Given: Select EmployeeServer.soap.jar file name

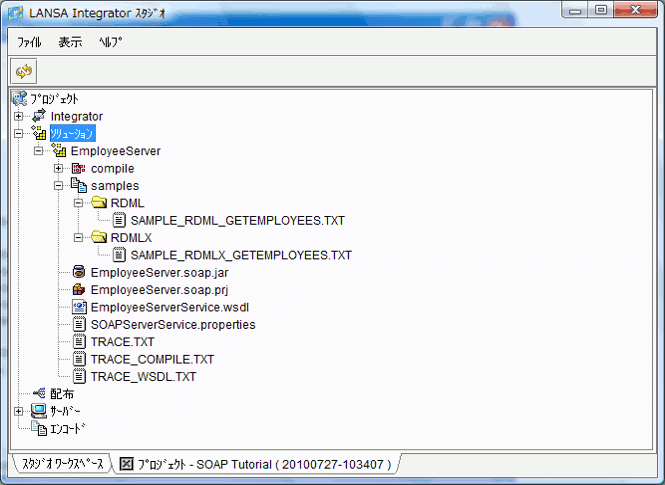Looking at the screenshot, I should coord(159,273).
